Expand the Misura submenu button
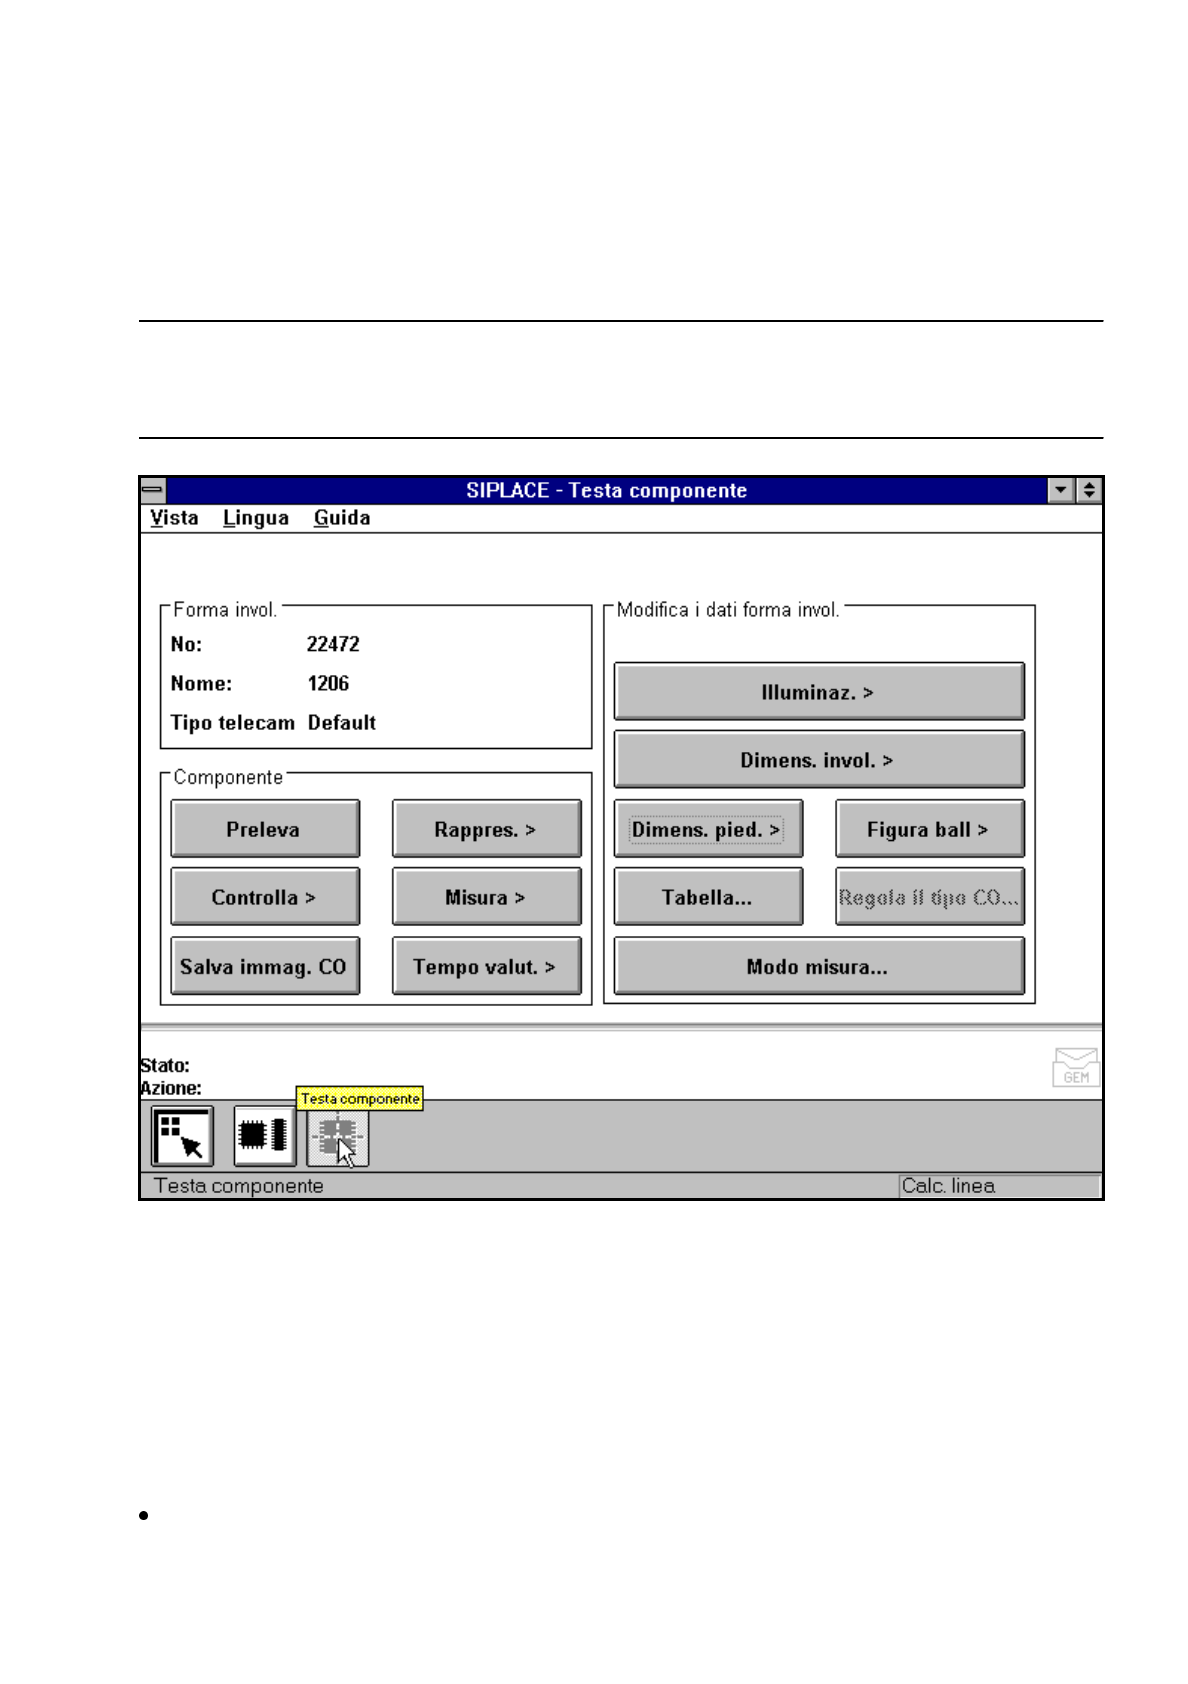This screenshot has width=1188, height=1684. [x=486, y=897]
